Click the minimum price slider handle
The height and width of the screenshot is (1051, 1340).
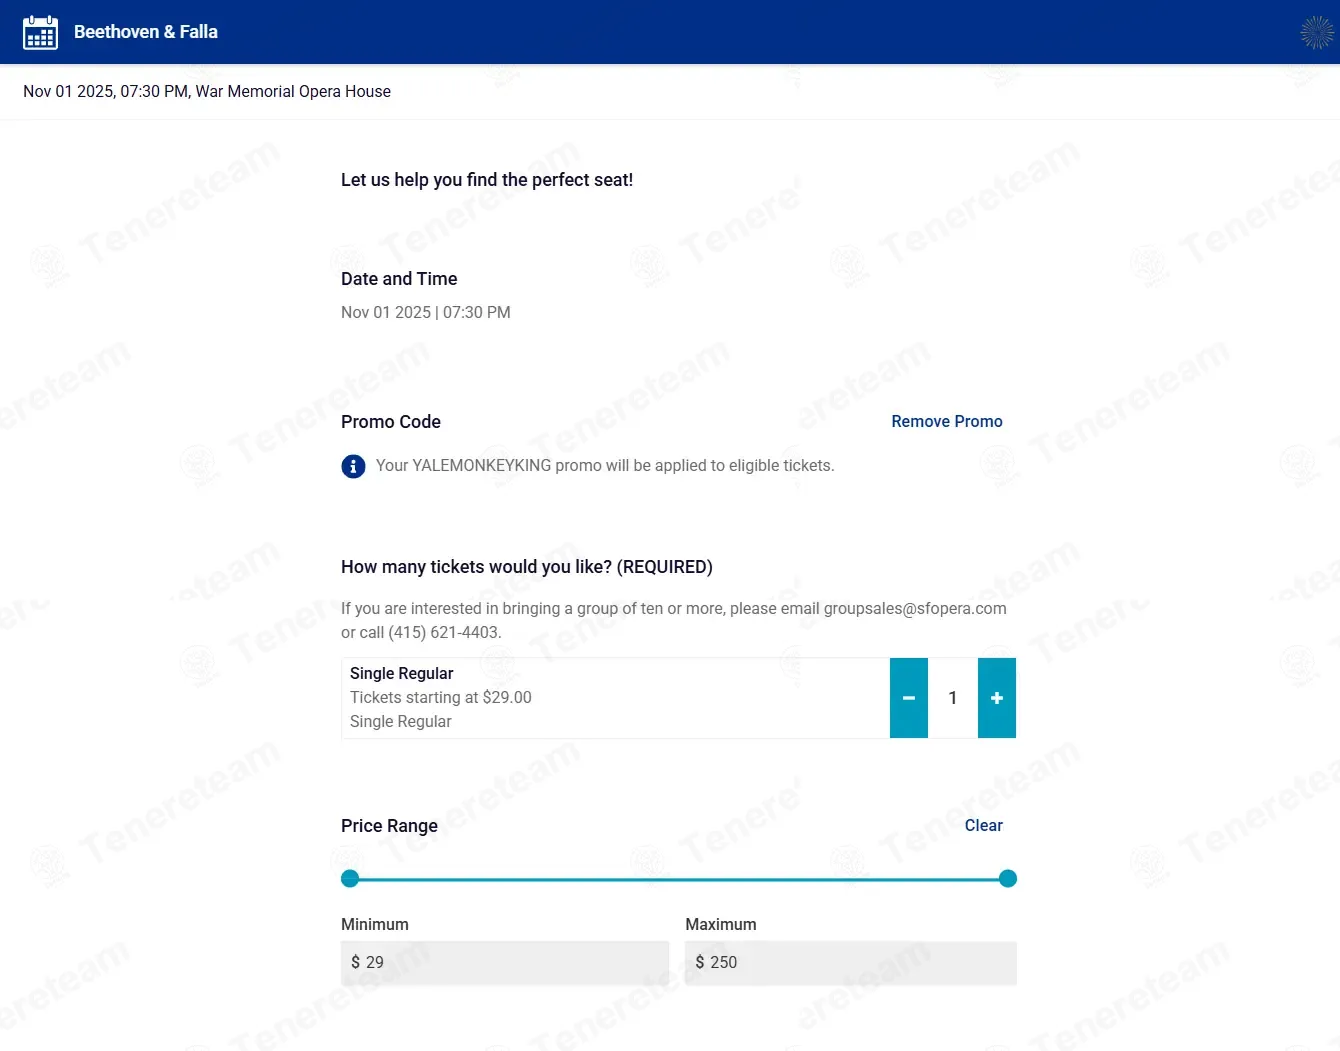tap(350, 879)
